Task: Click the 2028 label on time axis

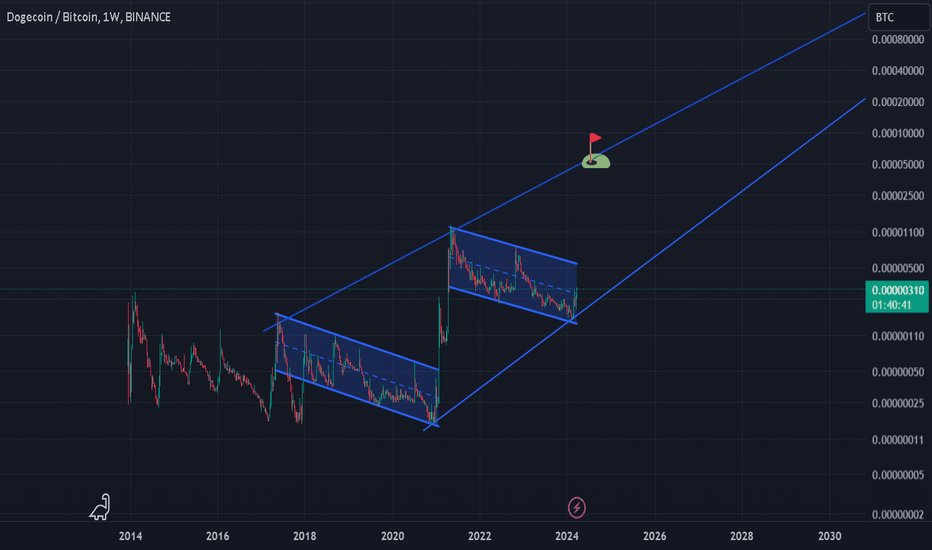Action: click(742, 536)
